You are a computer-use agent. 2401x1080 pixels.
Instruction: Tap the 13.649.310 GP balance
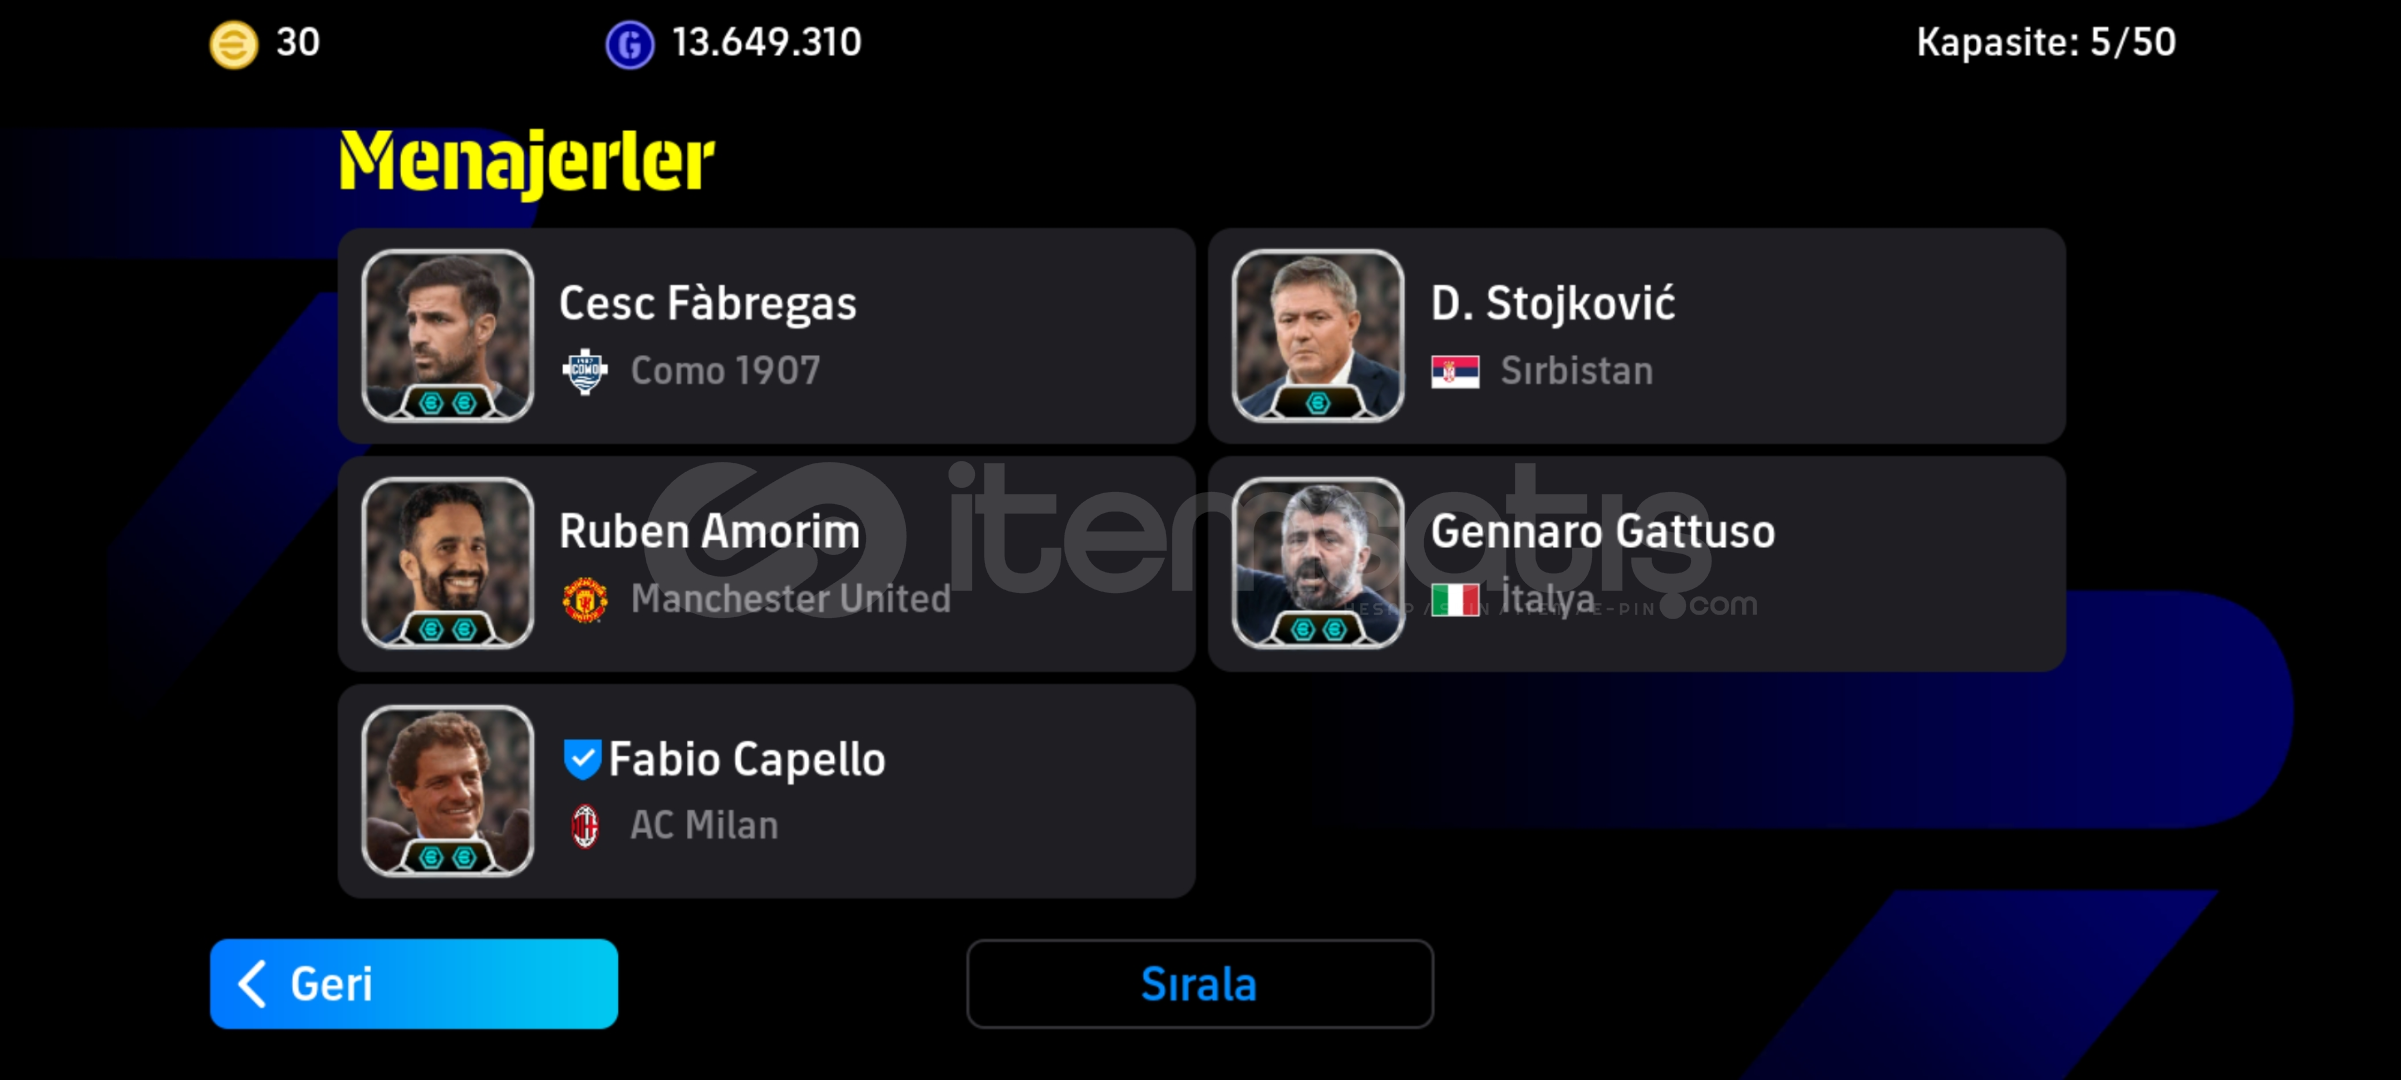tap(766, 42)
